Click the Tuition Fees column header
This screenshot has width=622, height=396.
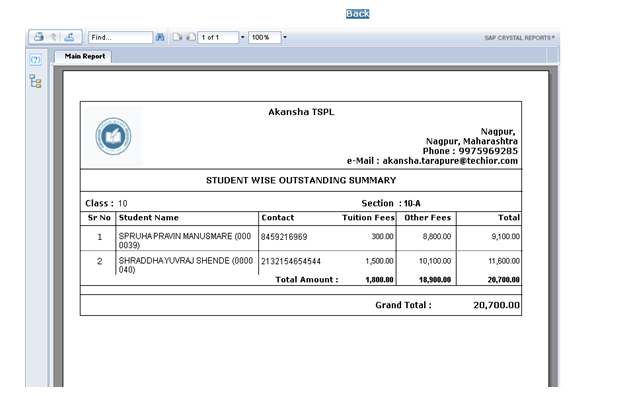pos(368,218)
